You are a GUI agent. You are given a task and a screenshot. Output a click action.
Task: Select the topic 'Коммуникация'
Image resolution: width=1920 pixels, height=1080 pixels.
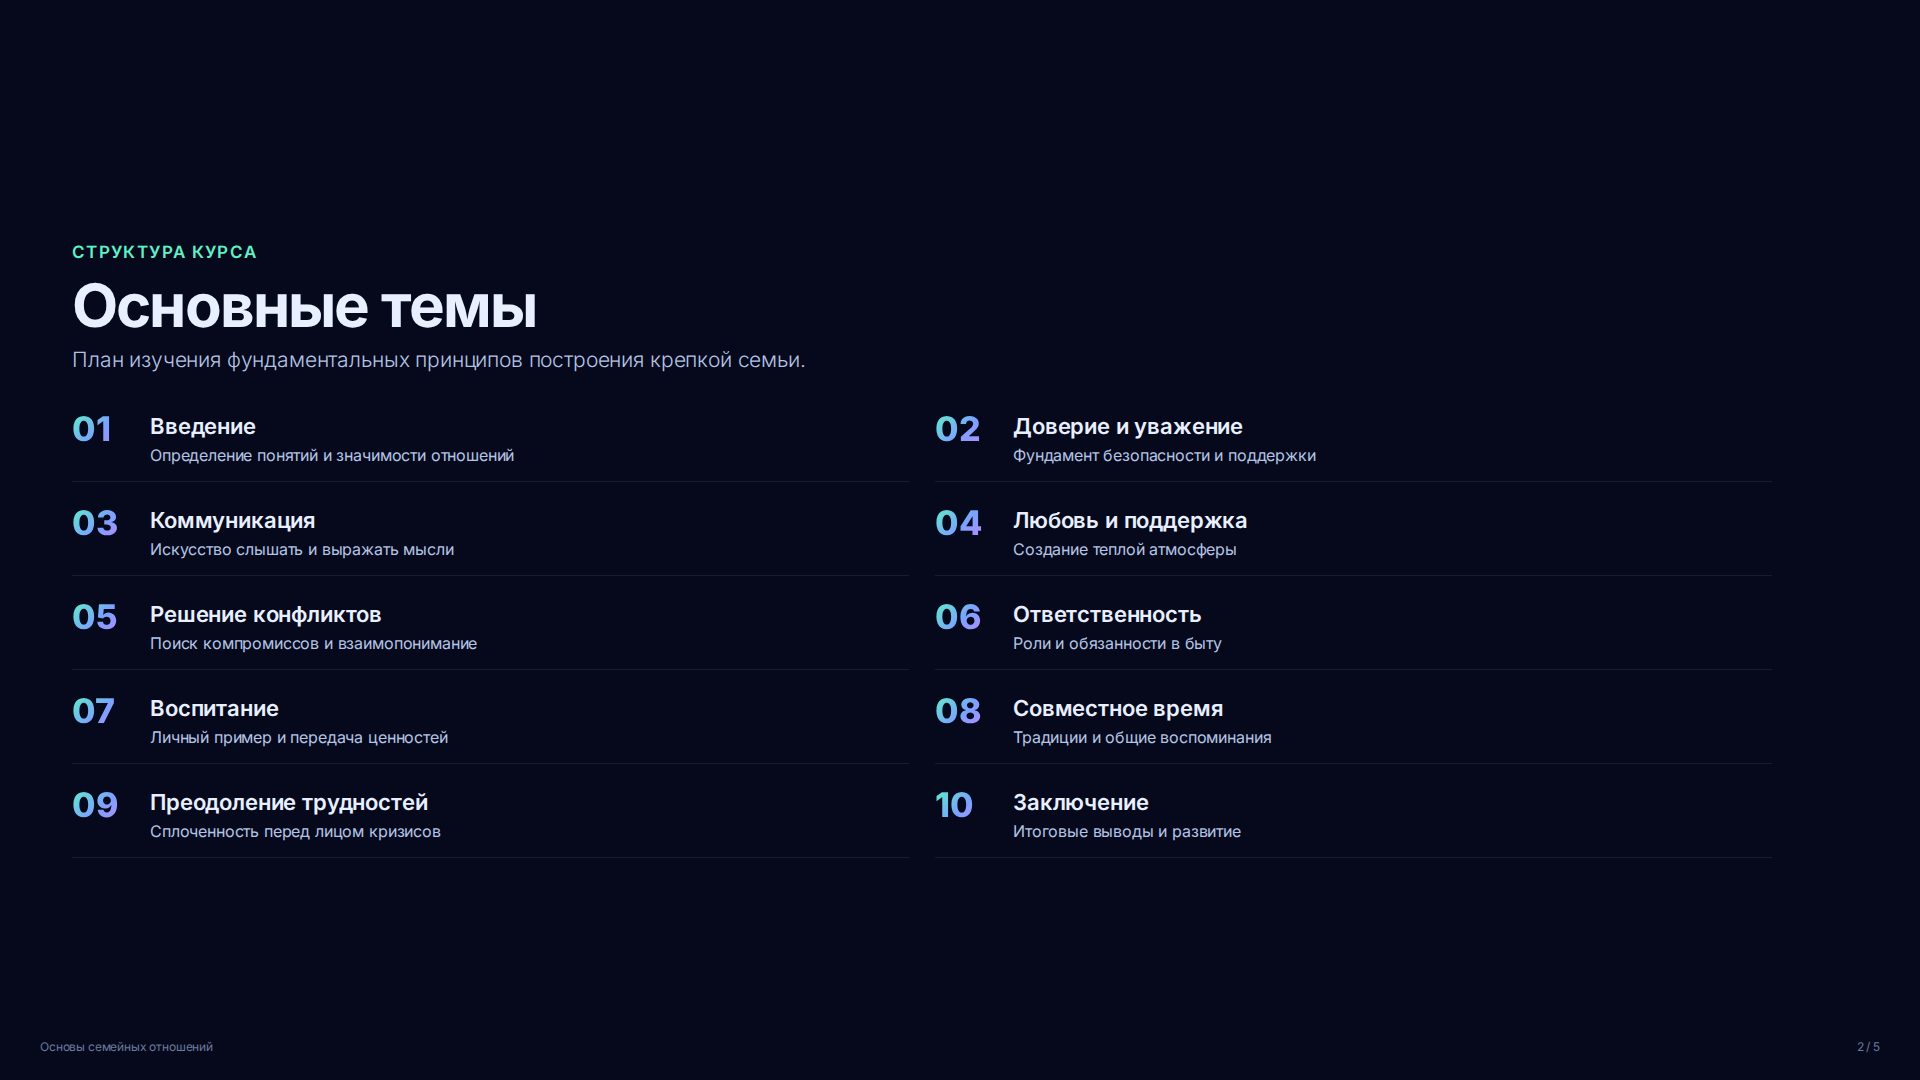(232, 521)
